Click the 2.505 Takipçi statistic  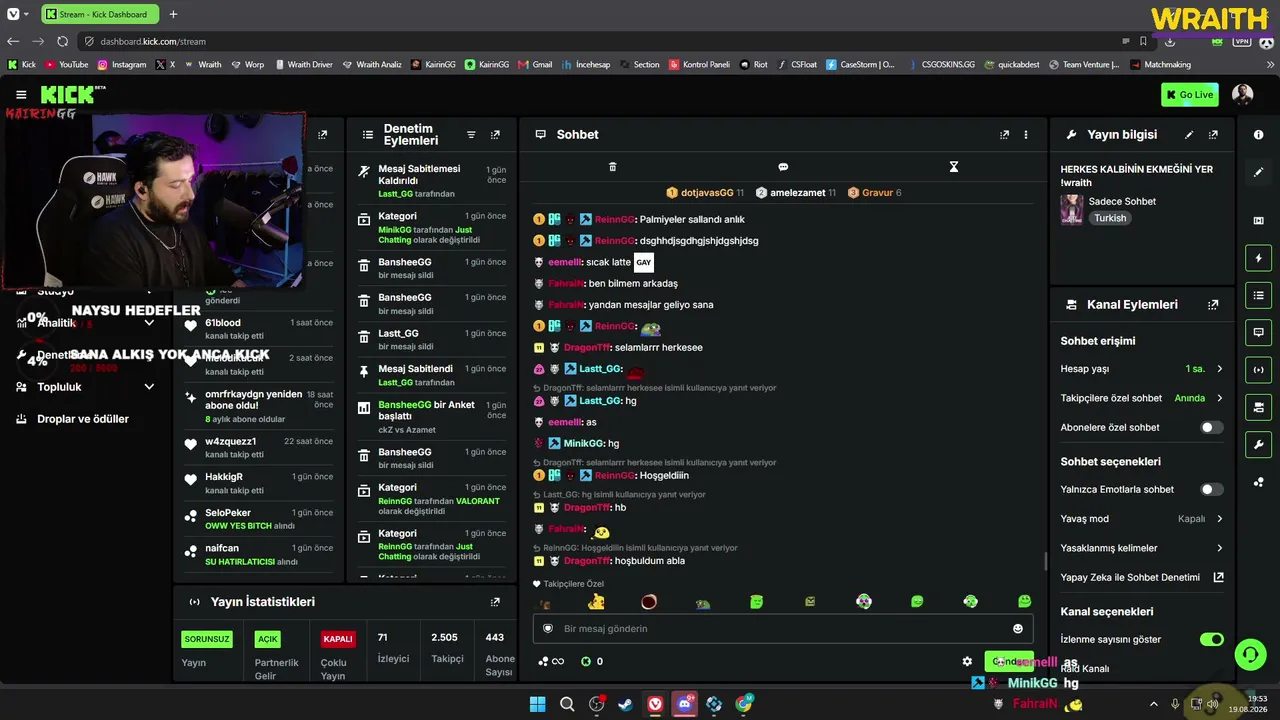tap(446, 648)
